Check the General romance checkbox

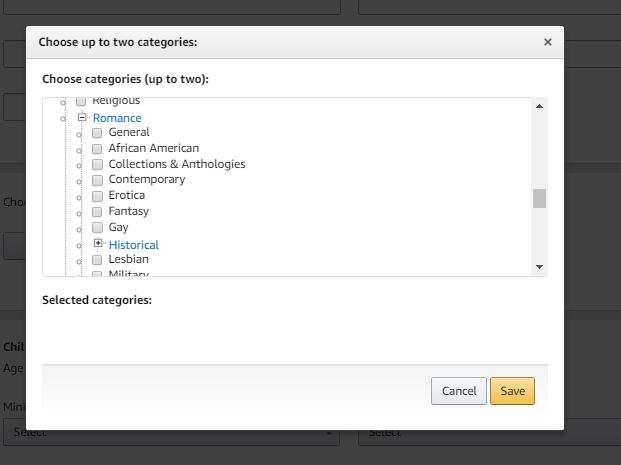coord(98,133)
